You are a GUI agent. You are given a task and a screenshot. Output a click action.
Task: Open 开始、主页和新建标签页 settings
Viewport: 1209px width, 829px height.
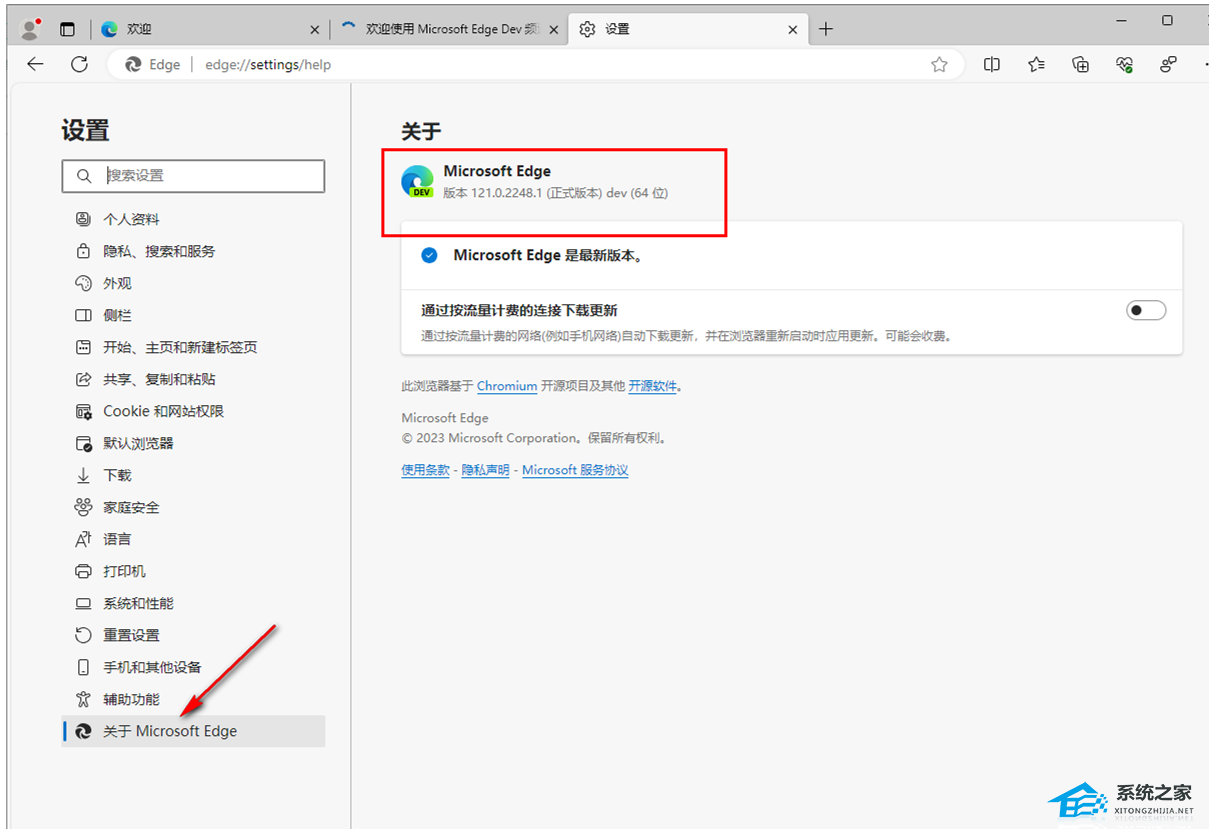(193, 347)
